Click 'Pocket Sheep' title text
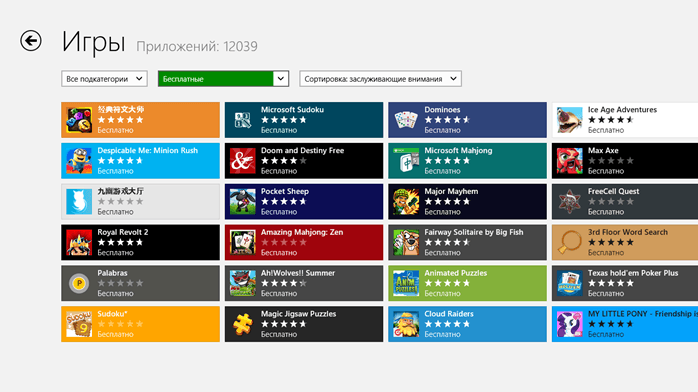 (284, 191)
